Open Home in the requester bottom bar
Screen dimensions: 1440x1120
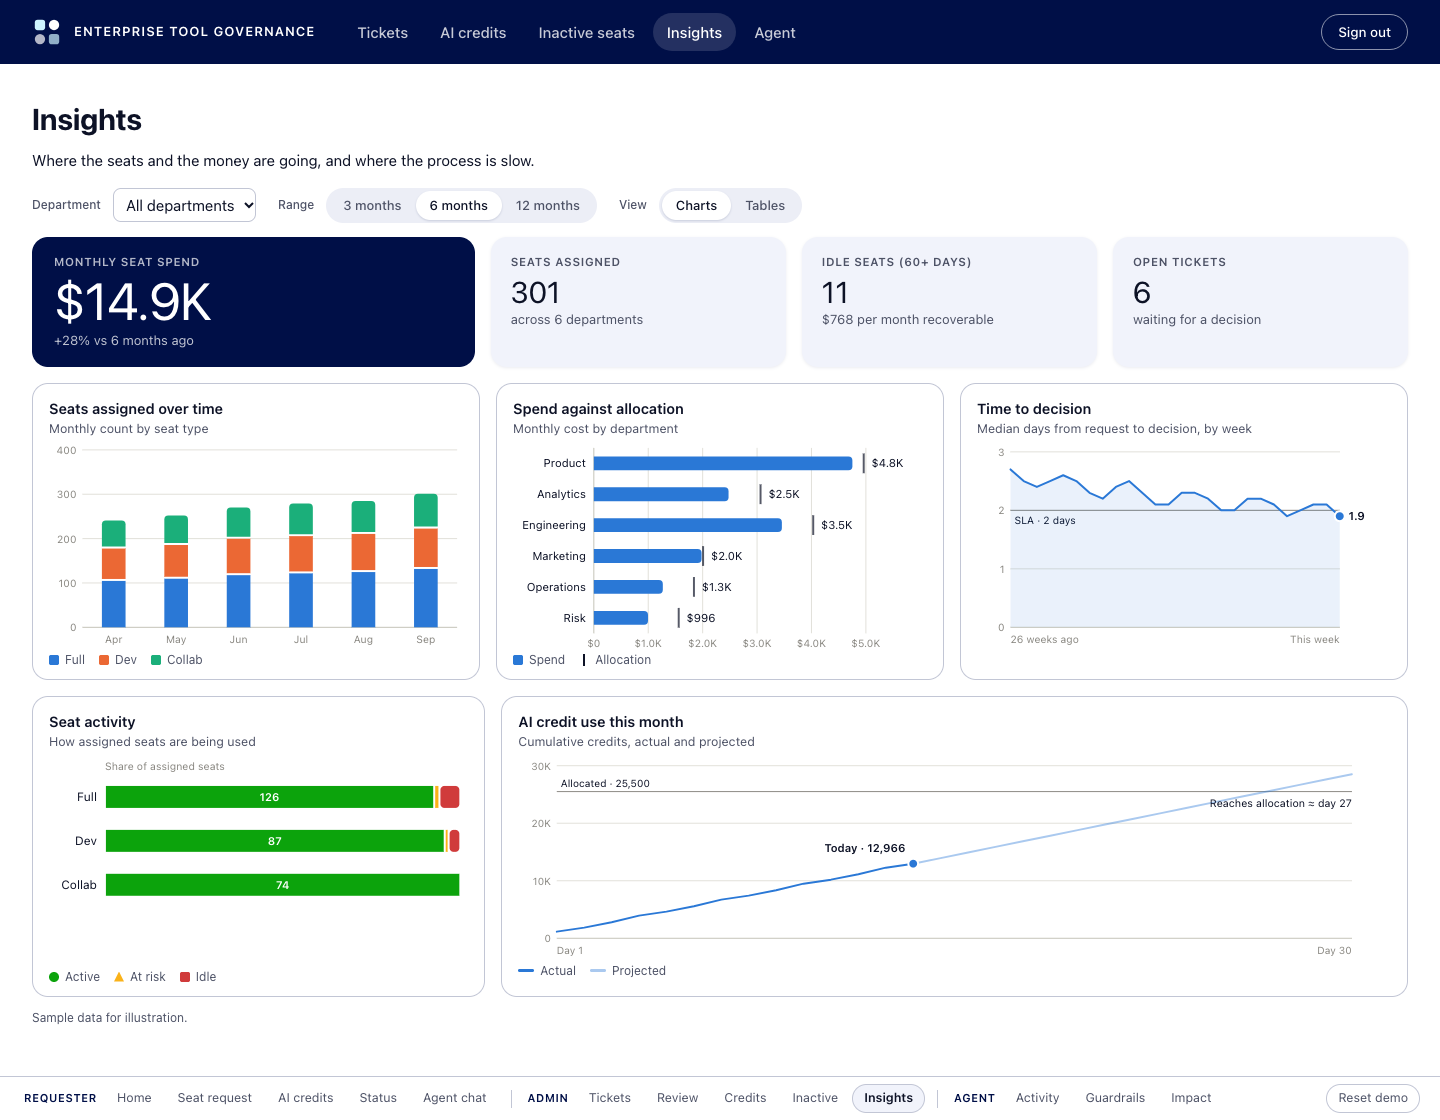[x=134, y=1098]
